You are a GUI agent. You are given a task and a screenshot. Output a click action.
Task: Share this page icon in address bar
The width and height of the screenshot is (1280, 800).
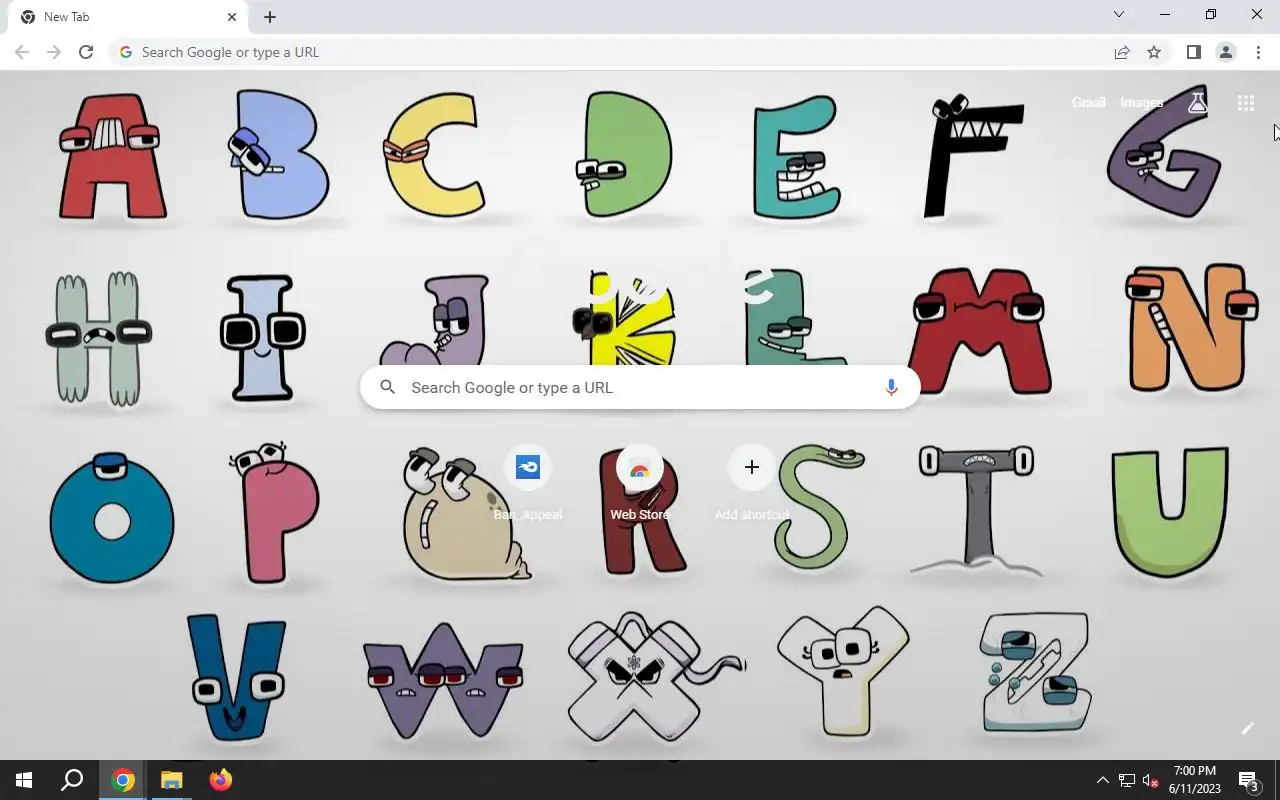(x=1122, y=52)
